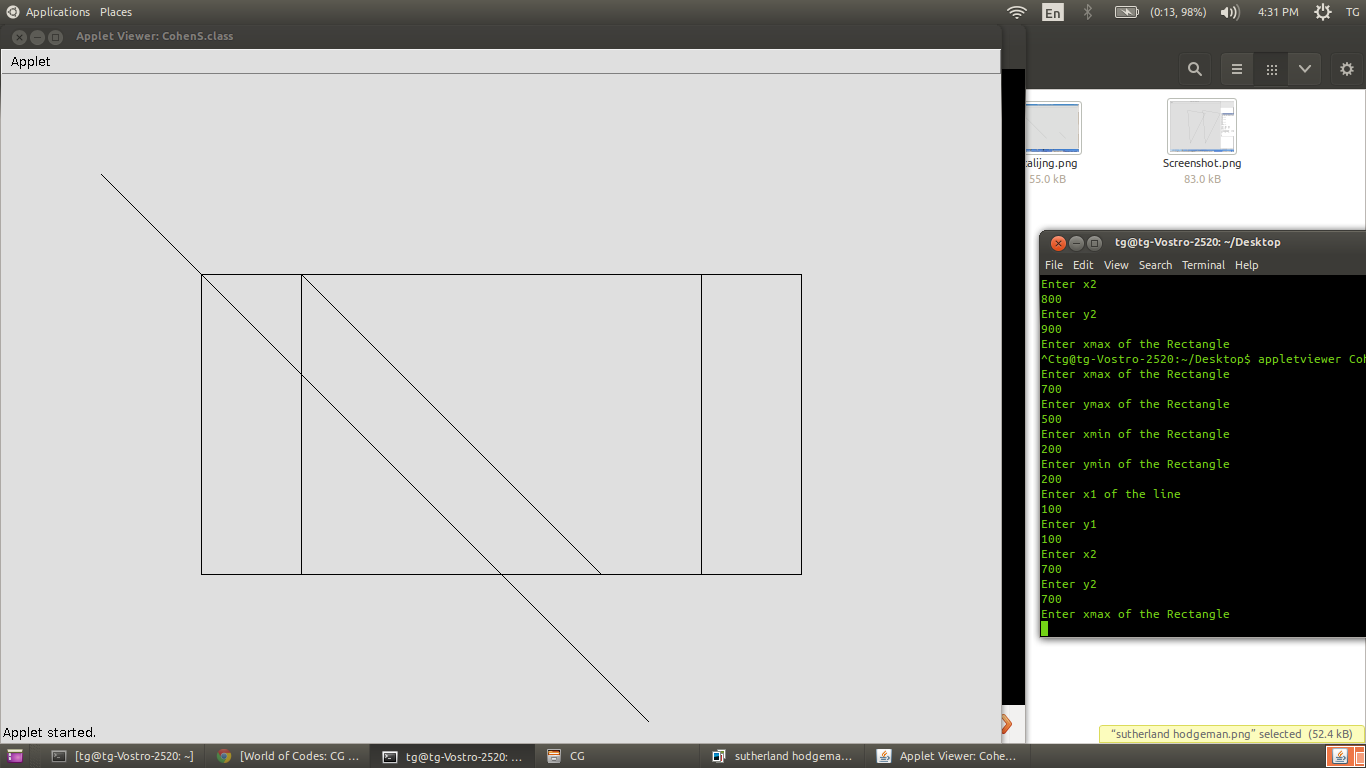Open the battery status indicator

tap(1160, 12)
